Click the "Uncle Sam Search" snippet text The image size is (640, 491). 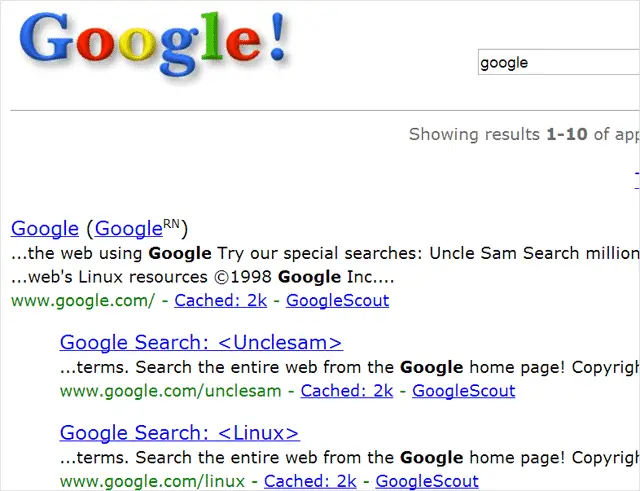point(504,253)
